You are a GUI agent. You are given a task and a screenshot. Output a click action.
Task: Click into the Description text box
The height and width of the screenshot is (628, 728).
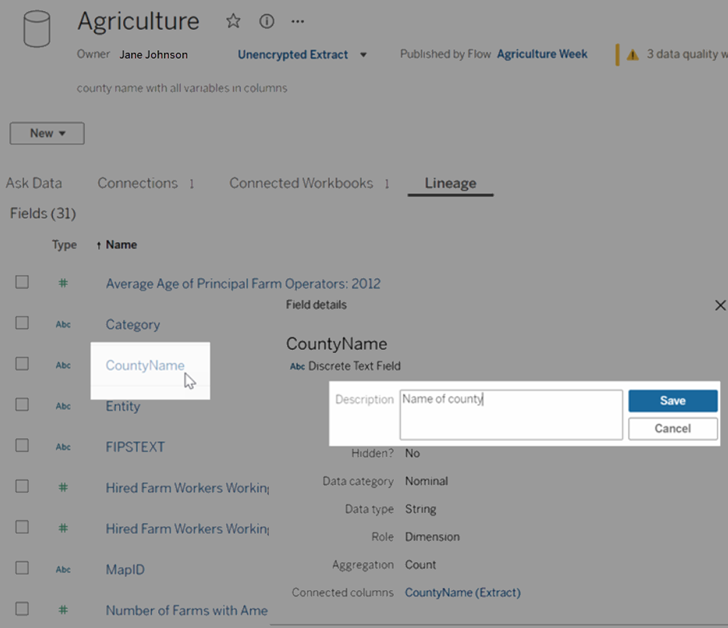coord(511,415)
